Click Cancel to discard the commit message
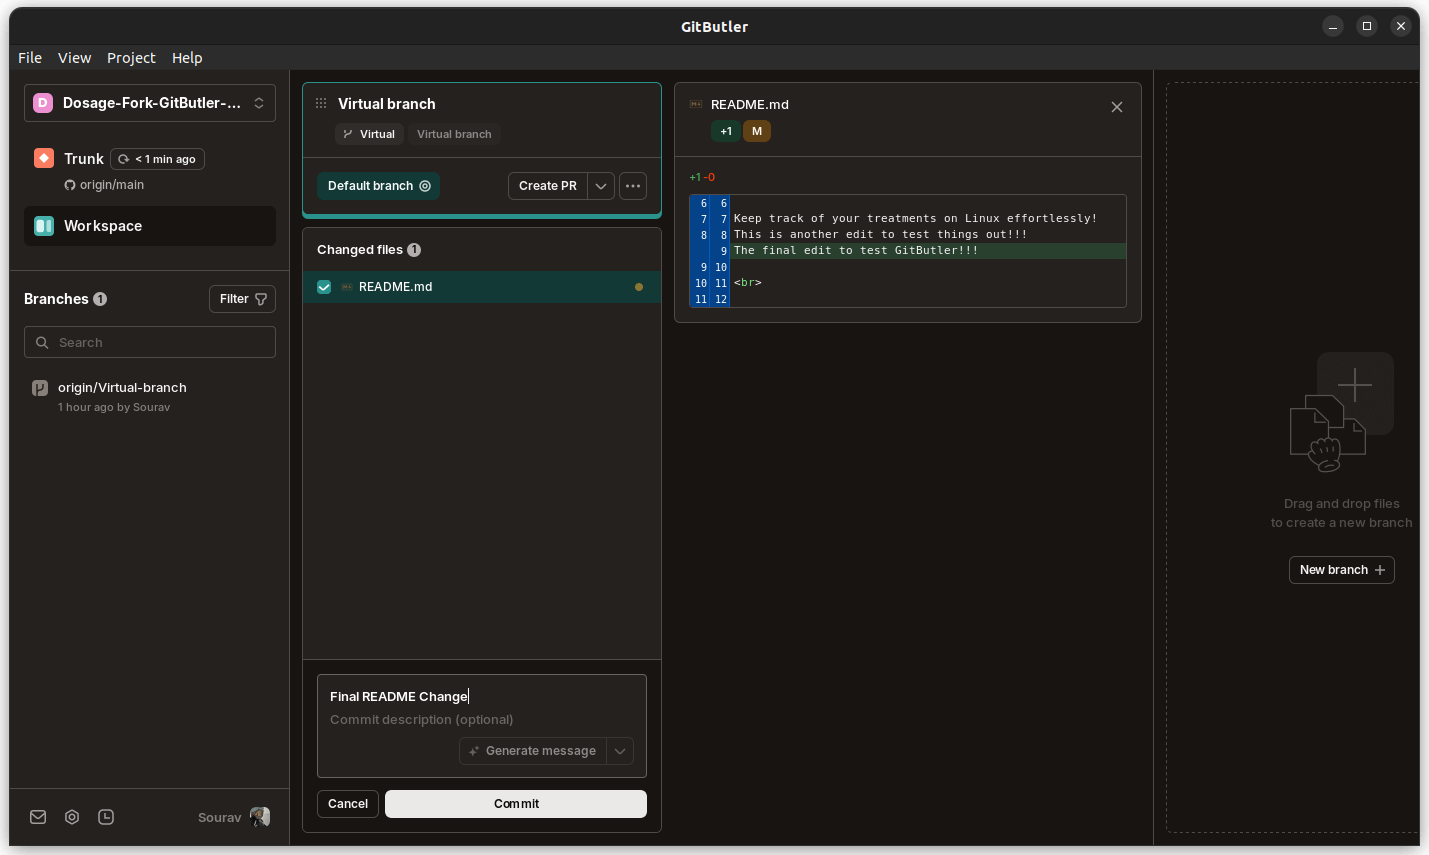1429x855 pixels. pyautogui.click(x=347, y=803)
